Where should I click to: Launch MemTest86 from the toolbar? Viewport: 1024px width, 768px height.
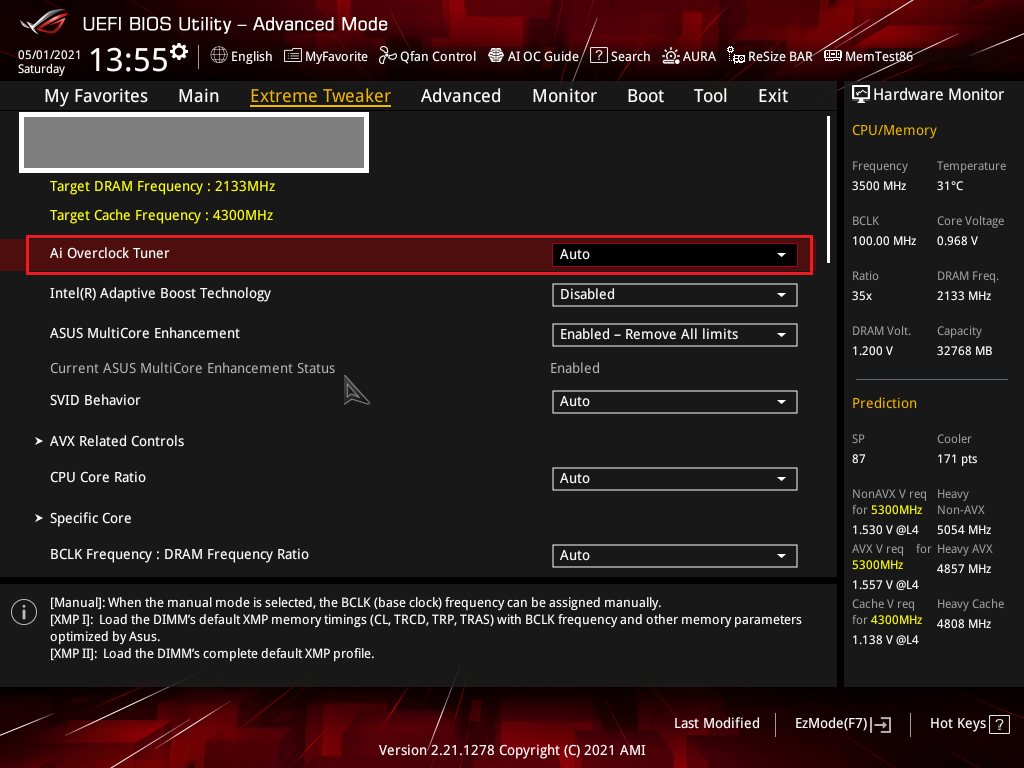coord(869,56)
